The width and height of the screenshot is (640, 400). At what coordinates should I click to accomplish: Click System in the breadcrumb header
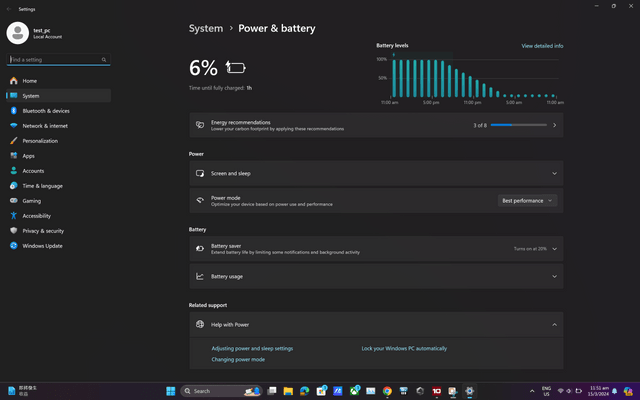point(206,29)
